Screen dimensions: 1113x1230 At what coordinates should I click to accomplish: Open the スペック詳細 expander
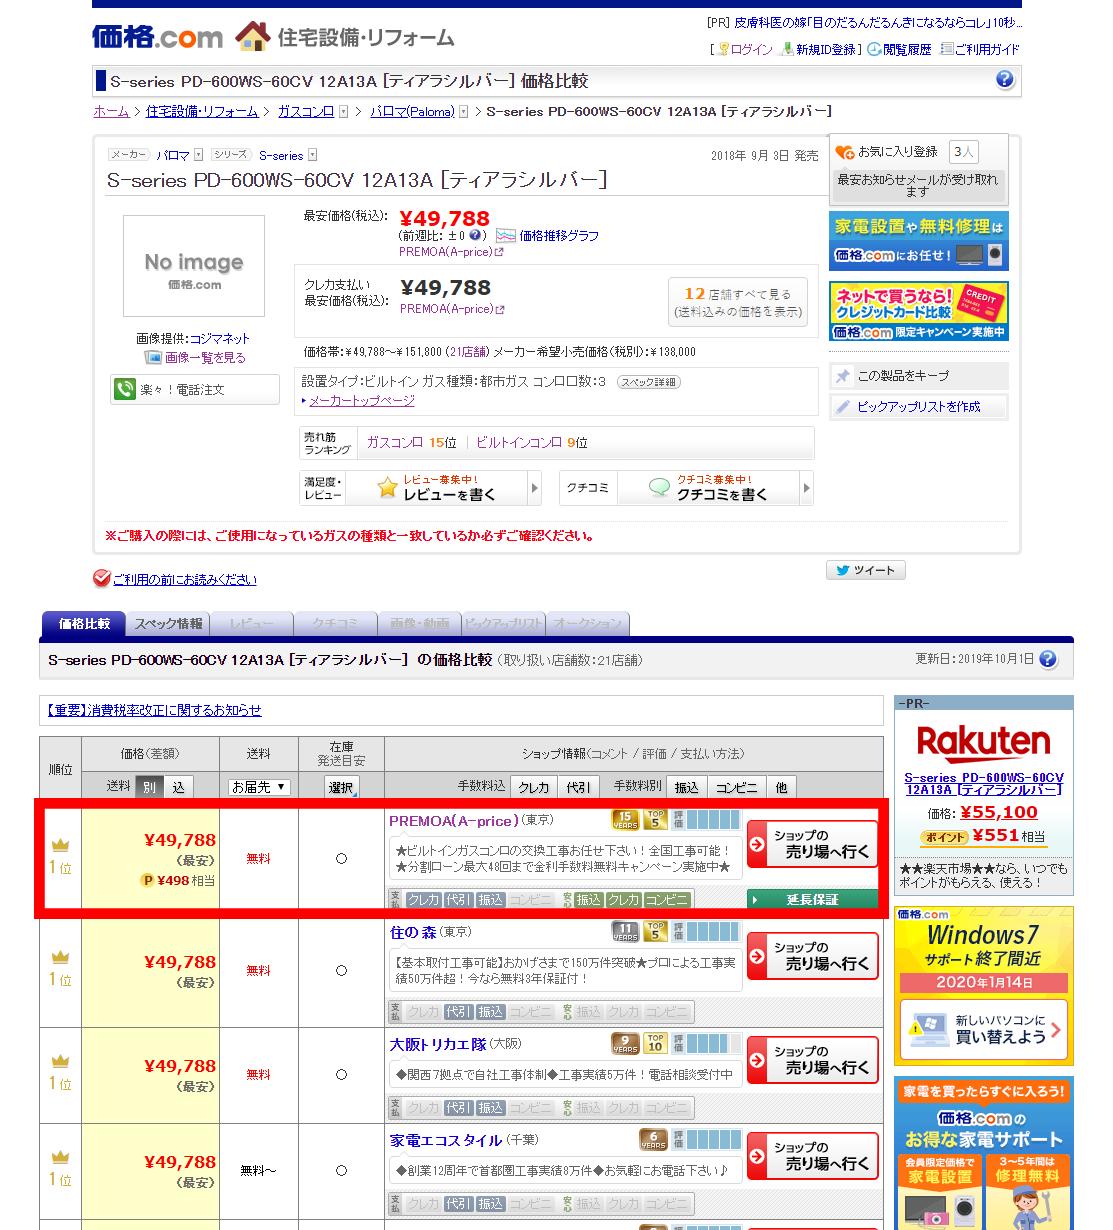pyautogui.click(x=648, y=382)
